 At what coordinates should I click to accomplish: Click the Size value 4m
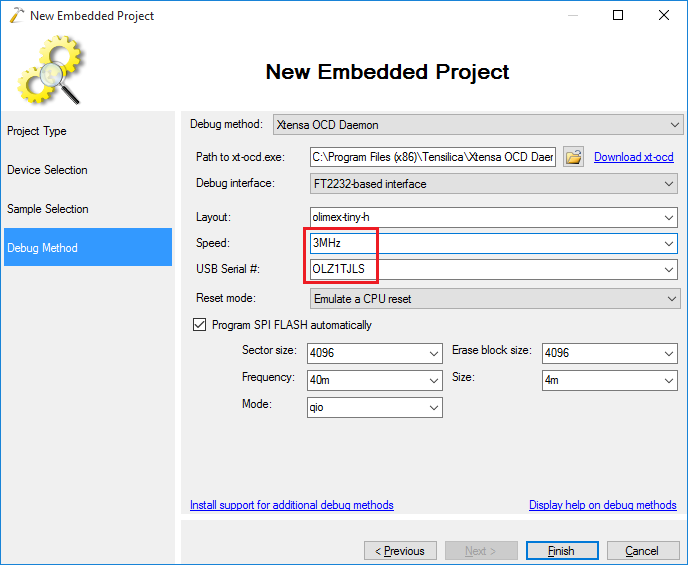(x=552, y=380)
